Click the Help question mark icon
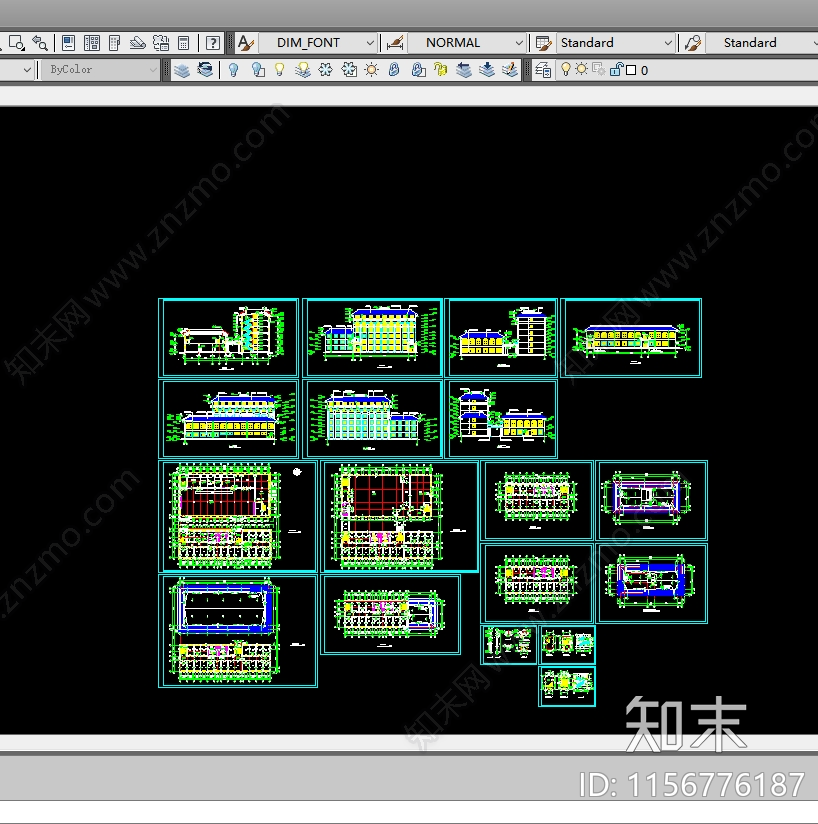 point(213,43)
